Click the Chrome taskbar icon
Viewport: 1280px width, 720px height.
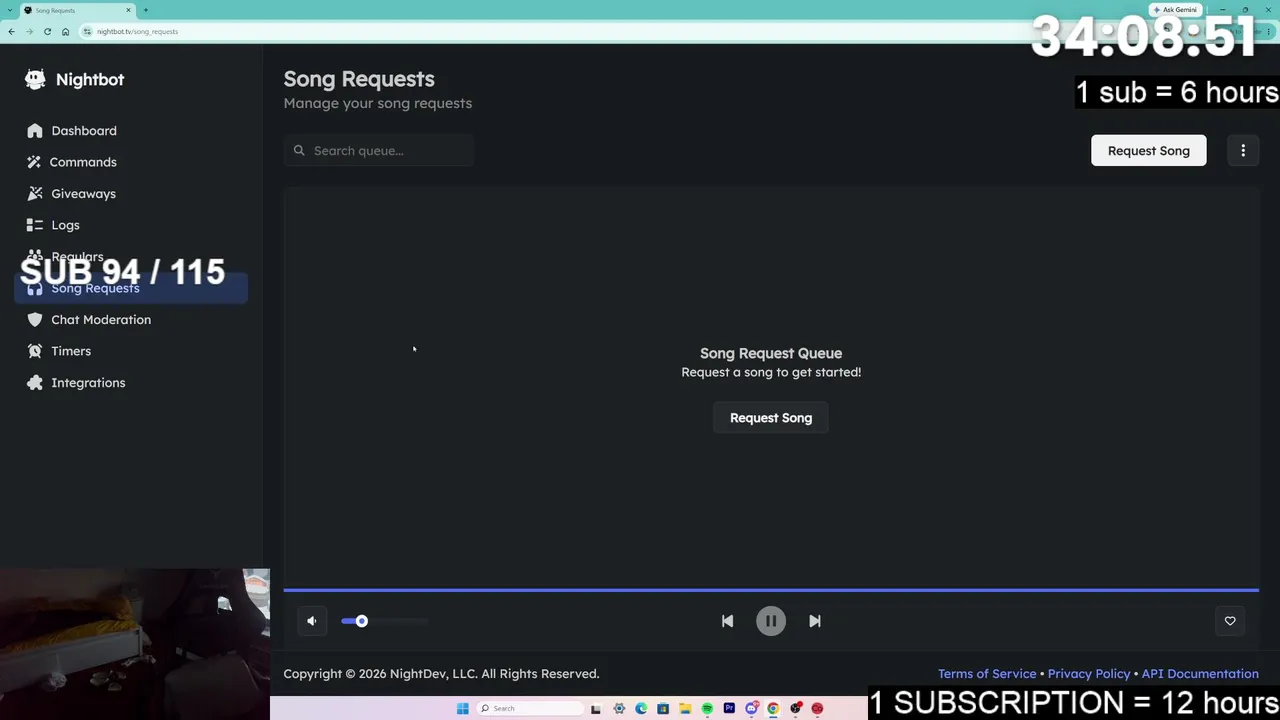pos(773,709)
